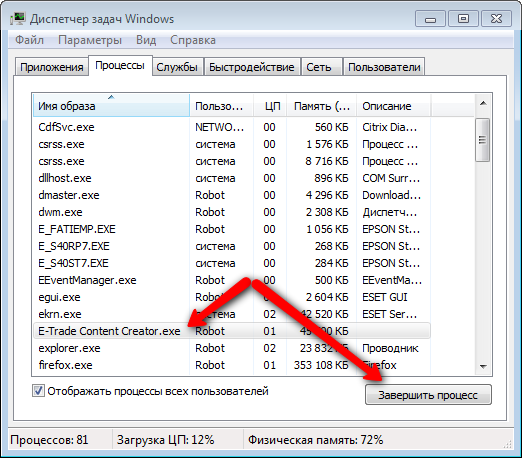
Task: Open the 'Справка' menu
Action: pyautogui.click(x=193, y=40)
